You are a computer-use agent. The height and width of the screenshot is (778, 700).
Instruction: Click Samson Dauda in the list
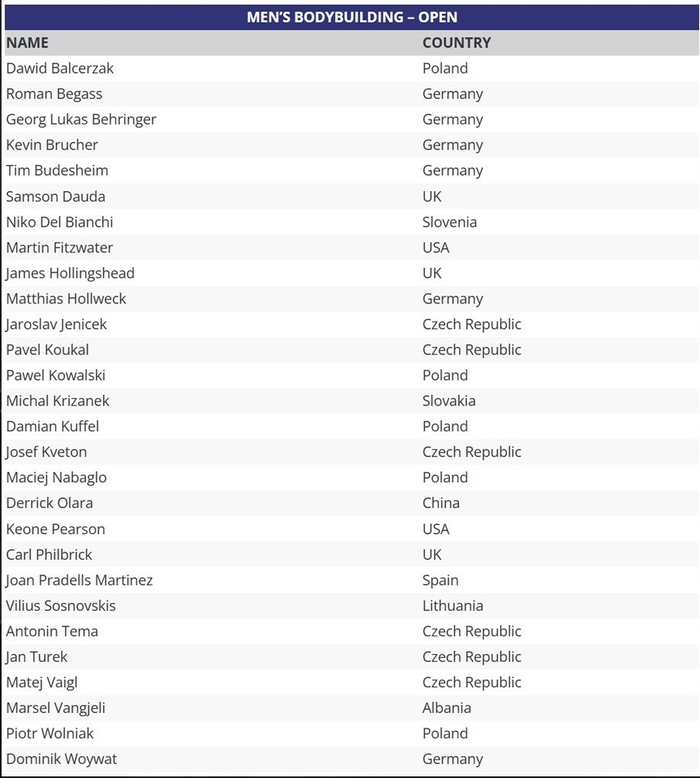[55, 196]
